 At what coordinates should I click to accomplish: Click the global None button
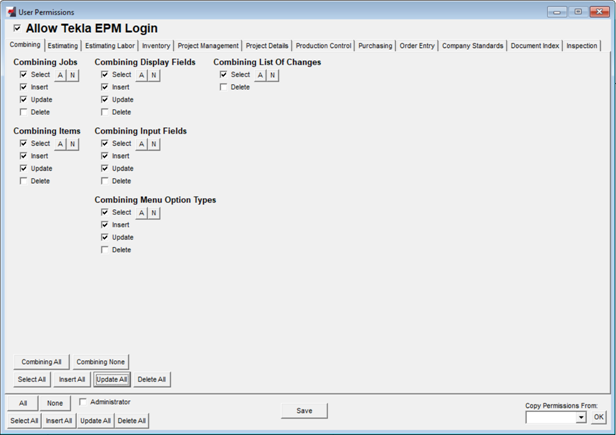(55, 403)
